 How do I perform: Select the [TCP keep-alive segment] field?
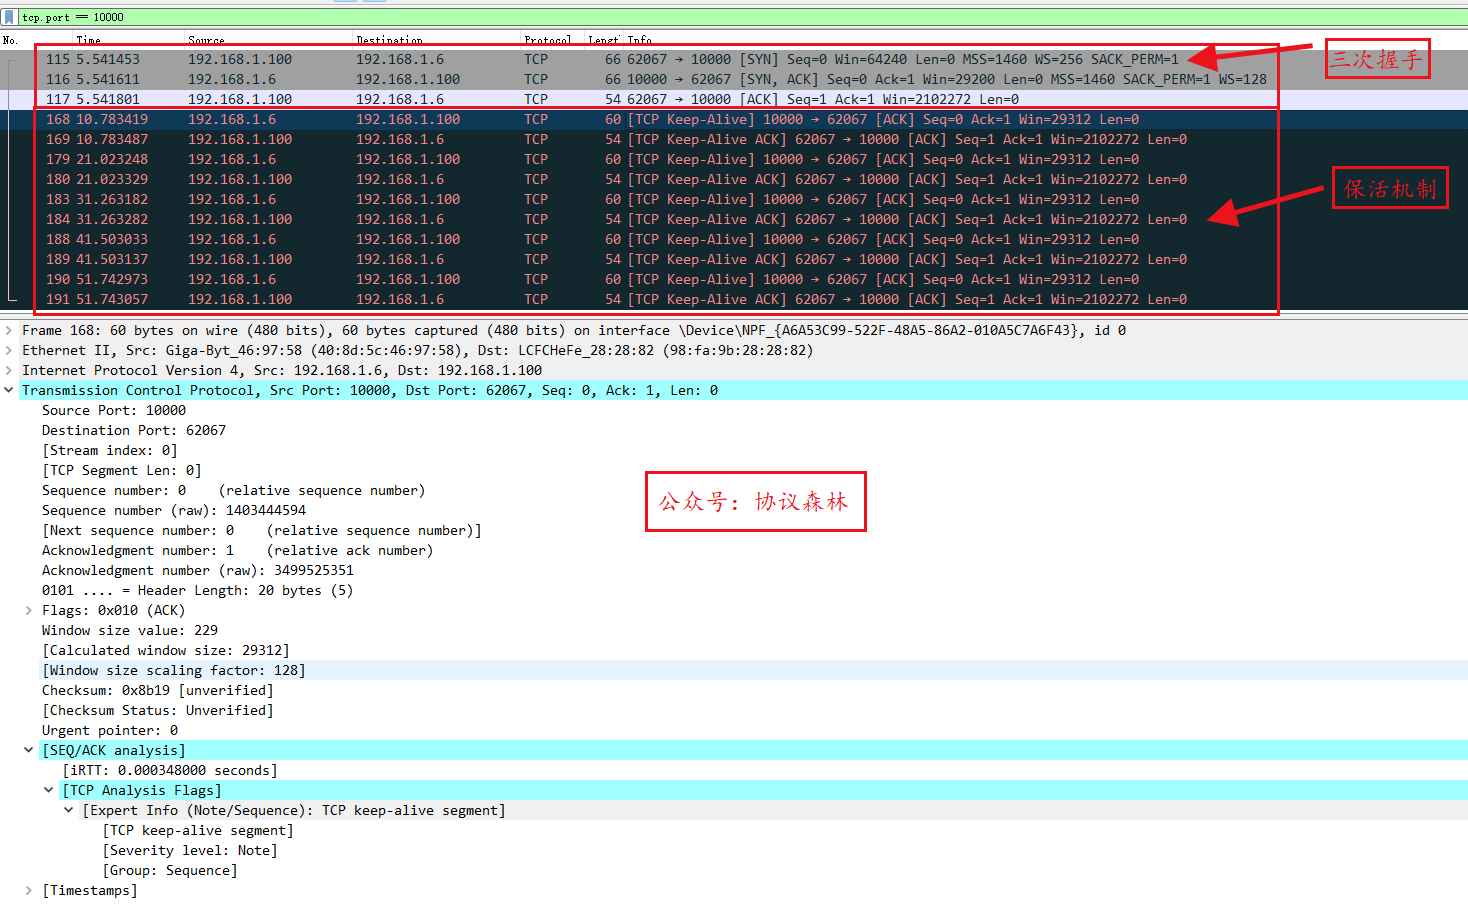click(198, 830)
